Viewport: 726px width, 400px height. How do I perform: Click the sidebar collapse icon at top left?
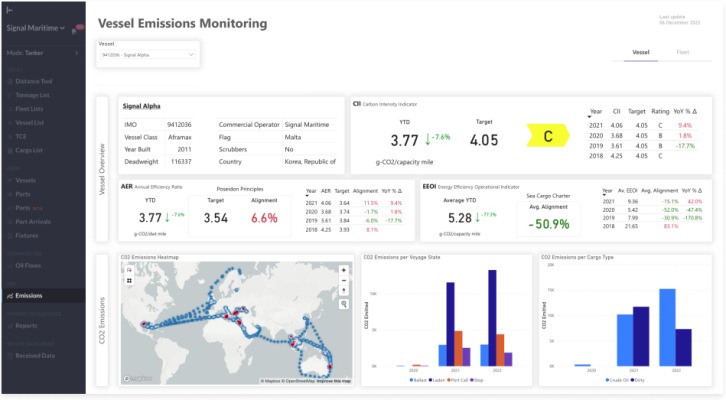8,8
